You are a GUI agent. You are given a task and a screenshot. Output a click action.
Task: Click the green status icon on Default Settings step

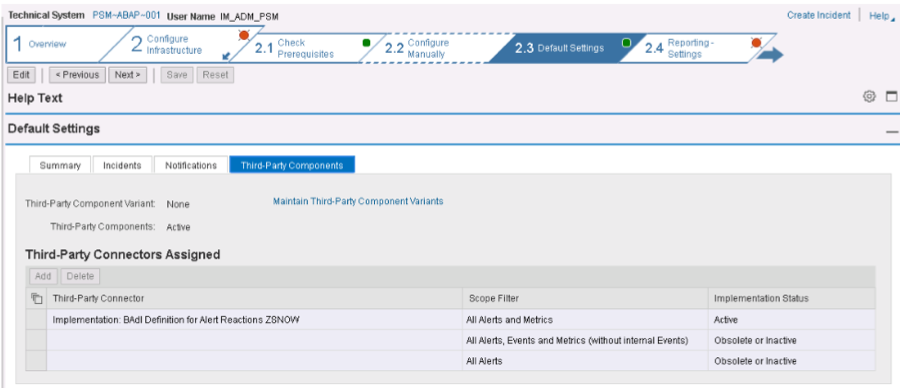(627, 42)
